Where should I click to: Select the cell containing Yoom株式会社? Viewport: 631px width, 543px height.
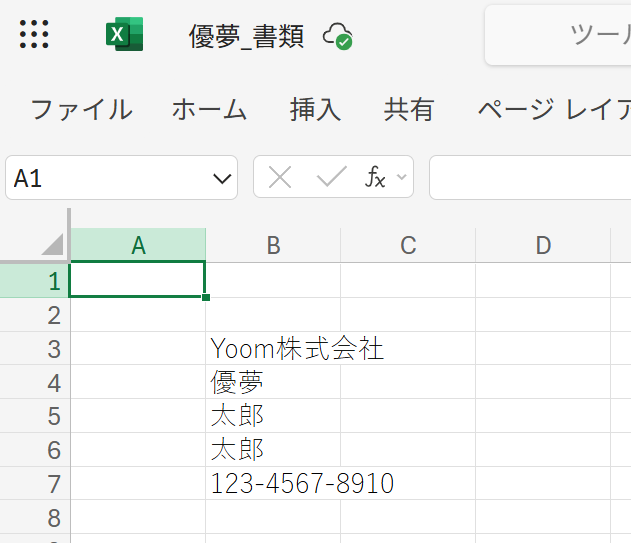tap(273, 349)
